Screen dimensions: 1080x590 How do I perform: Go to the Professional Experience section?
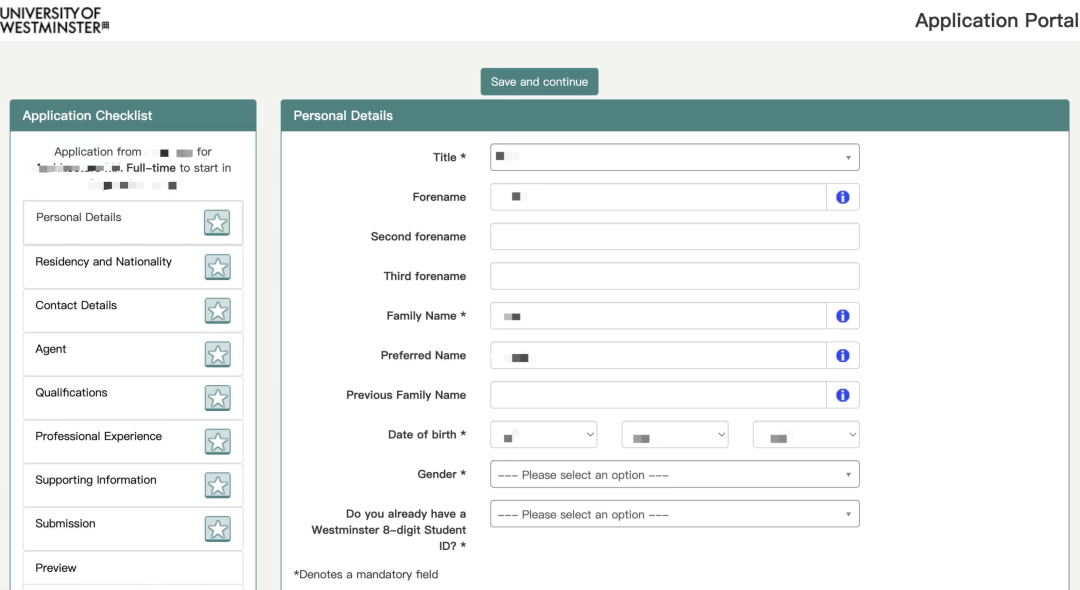click(x=98, y=437)
